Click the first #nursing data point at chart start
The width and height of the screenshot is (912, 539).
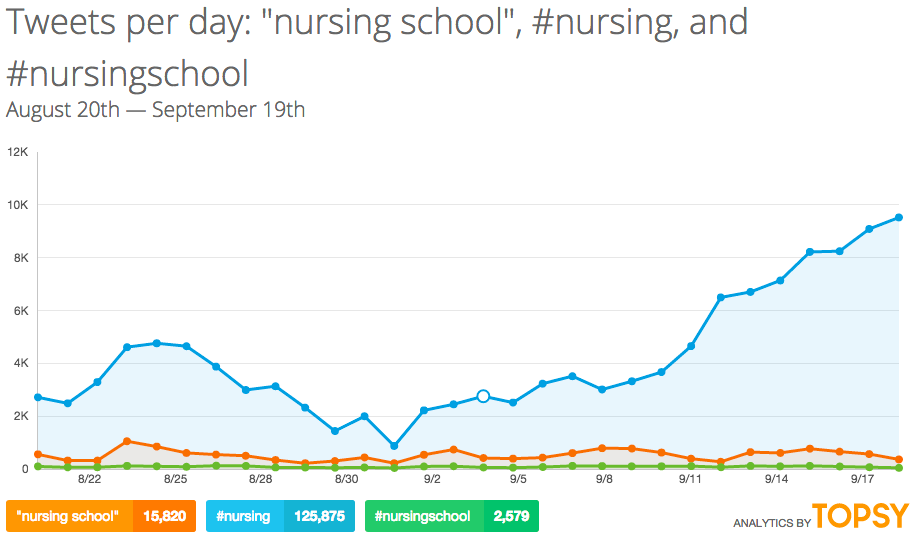38,397
